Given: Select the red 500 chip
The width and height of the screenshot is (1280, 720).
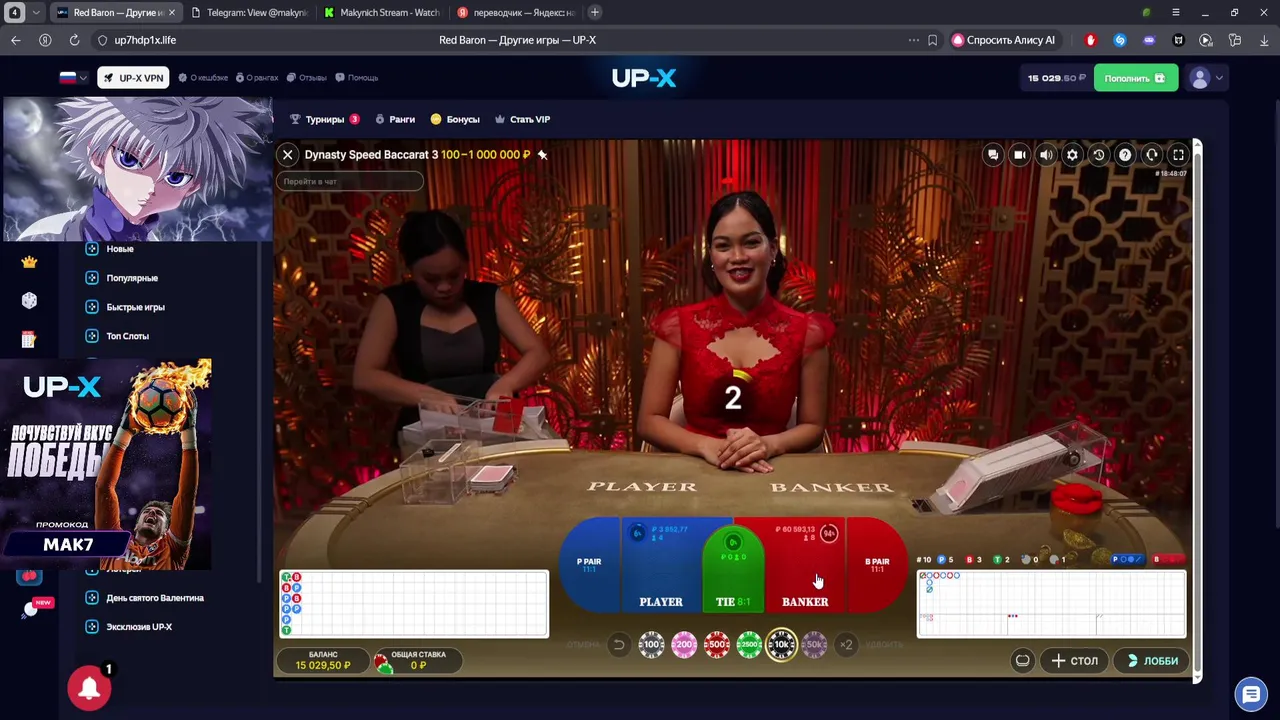Looking at the screenshot, I should [x=717, y=645].
